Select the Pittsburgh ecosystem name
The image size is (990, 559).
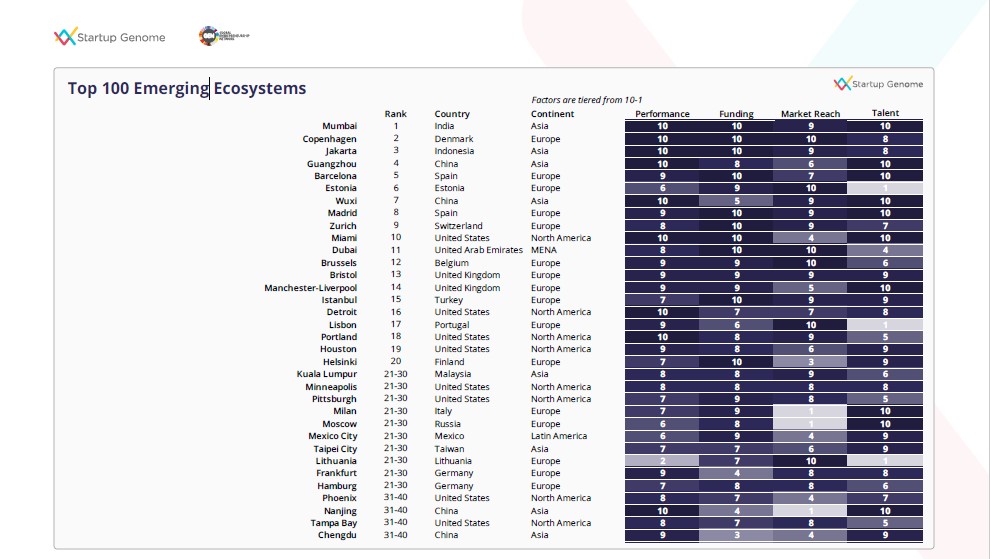click(x=335, y=399)
